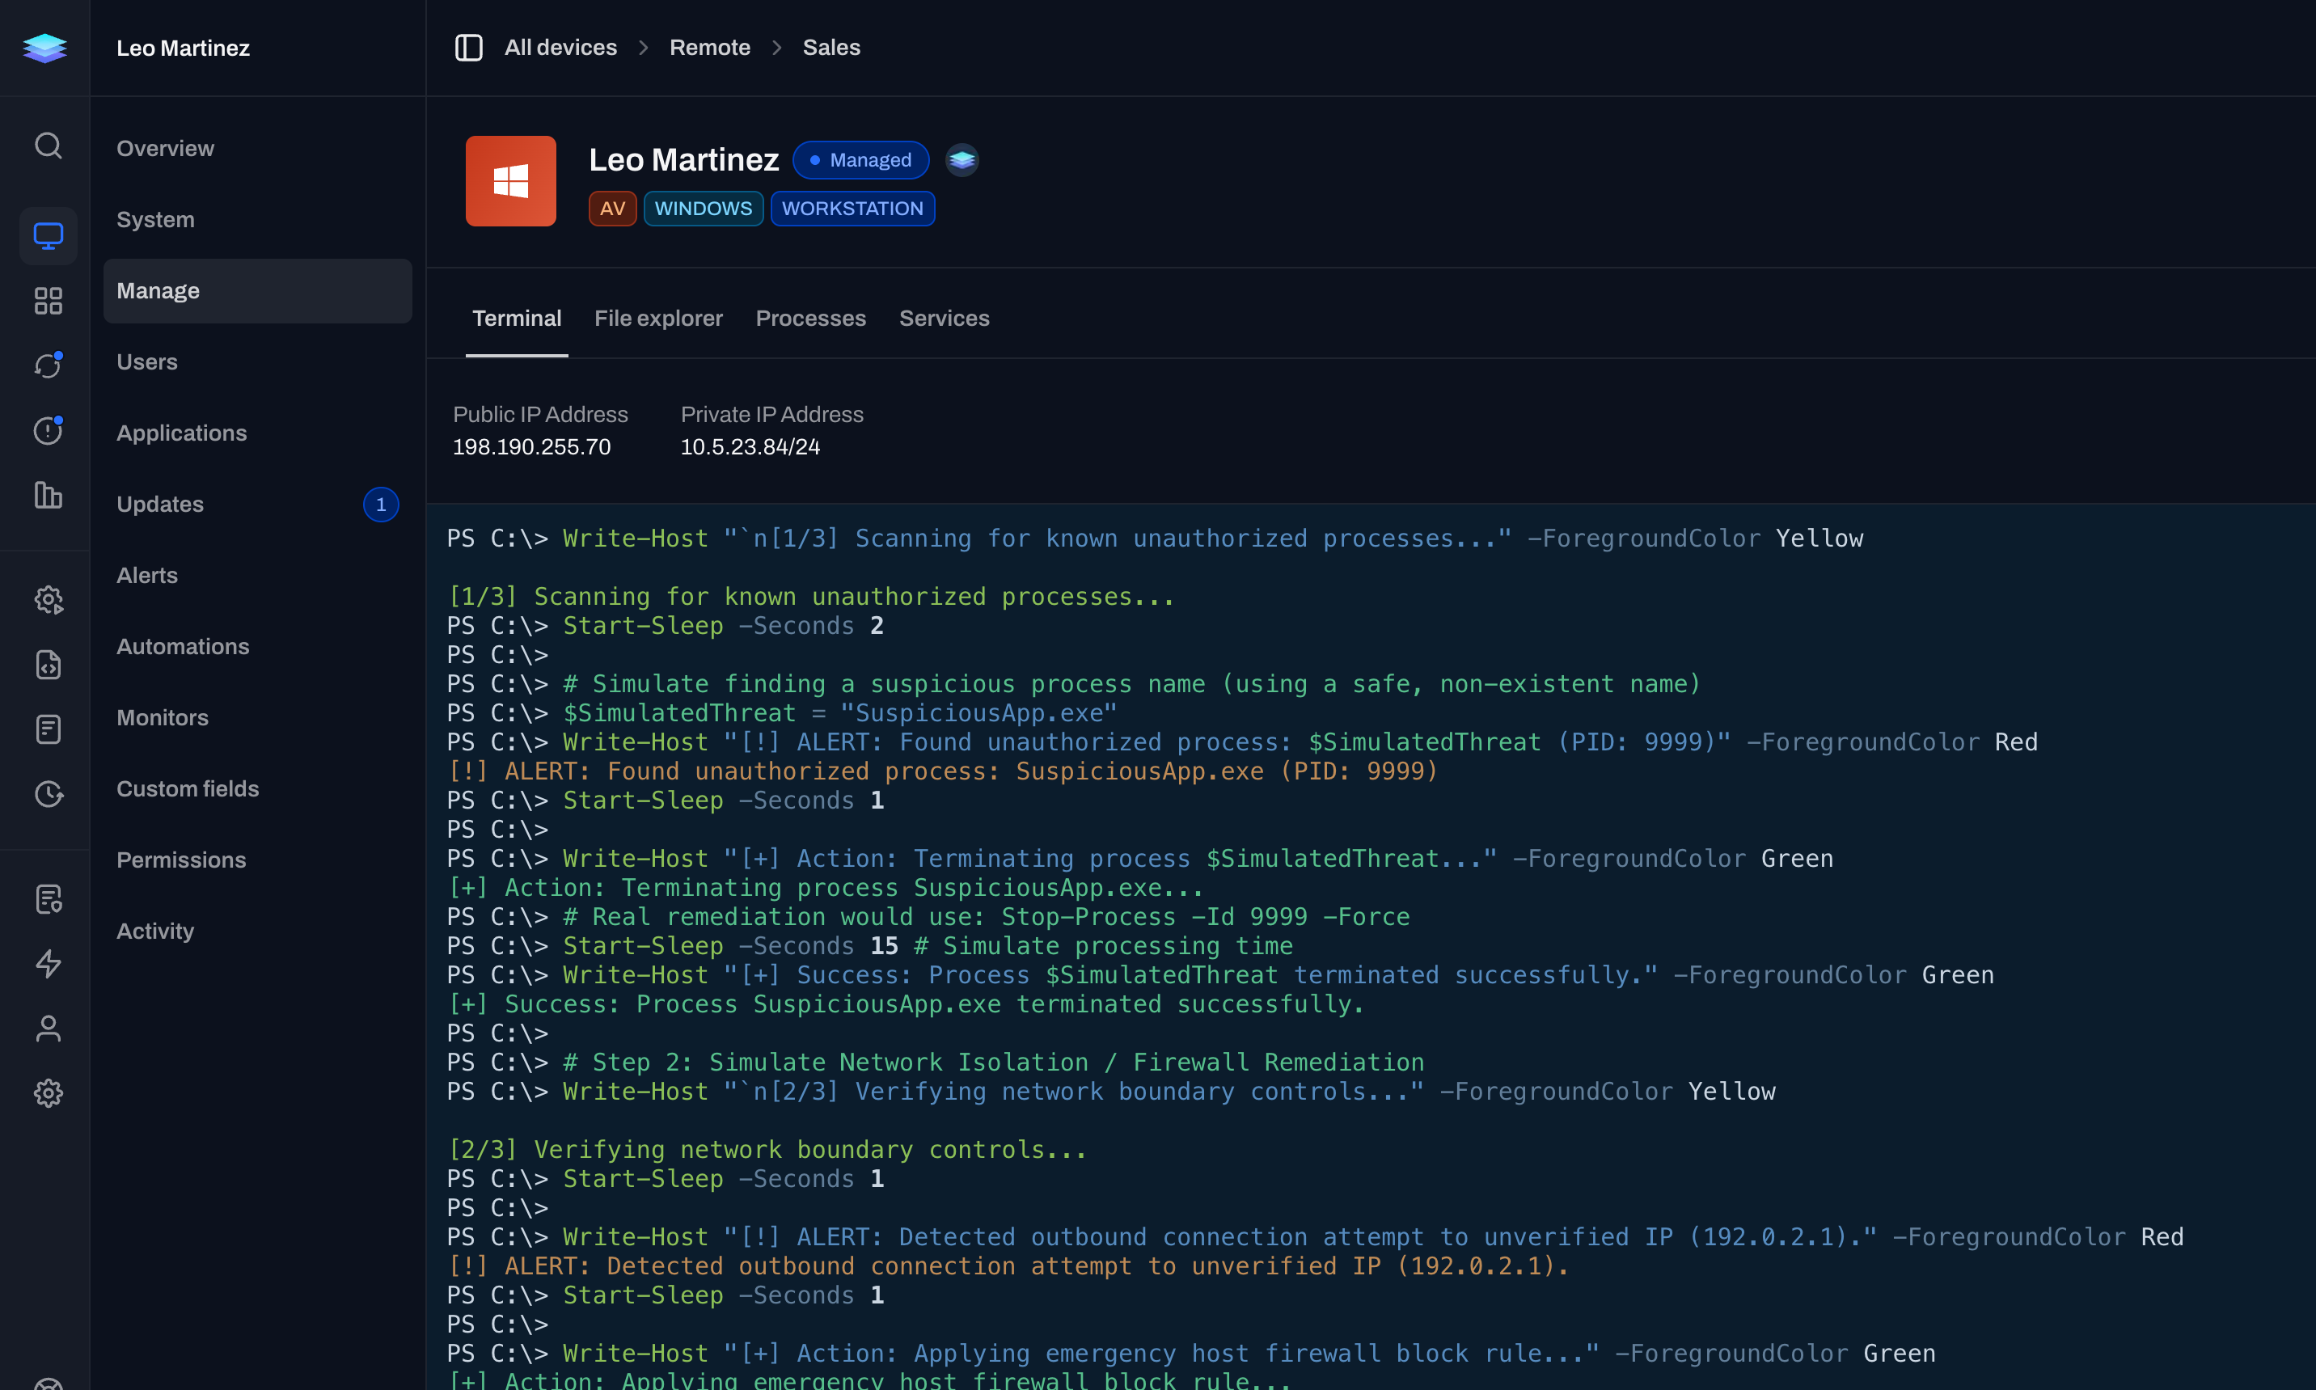Open the Automations section
The height and width of the screenshot is (1390, 2316).
pyautogui.click(x=258, y=646)
